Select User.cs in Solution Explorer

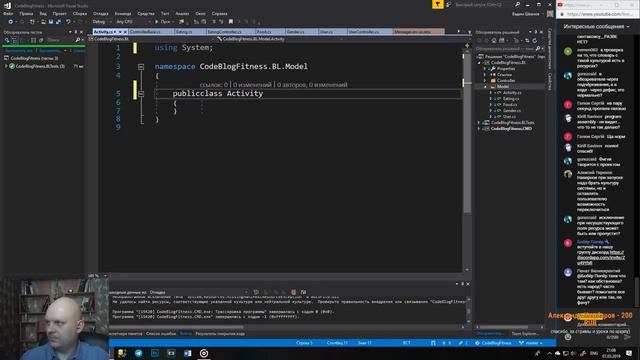(509, 116)
